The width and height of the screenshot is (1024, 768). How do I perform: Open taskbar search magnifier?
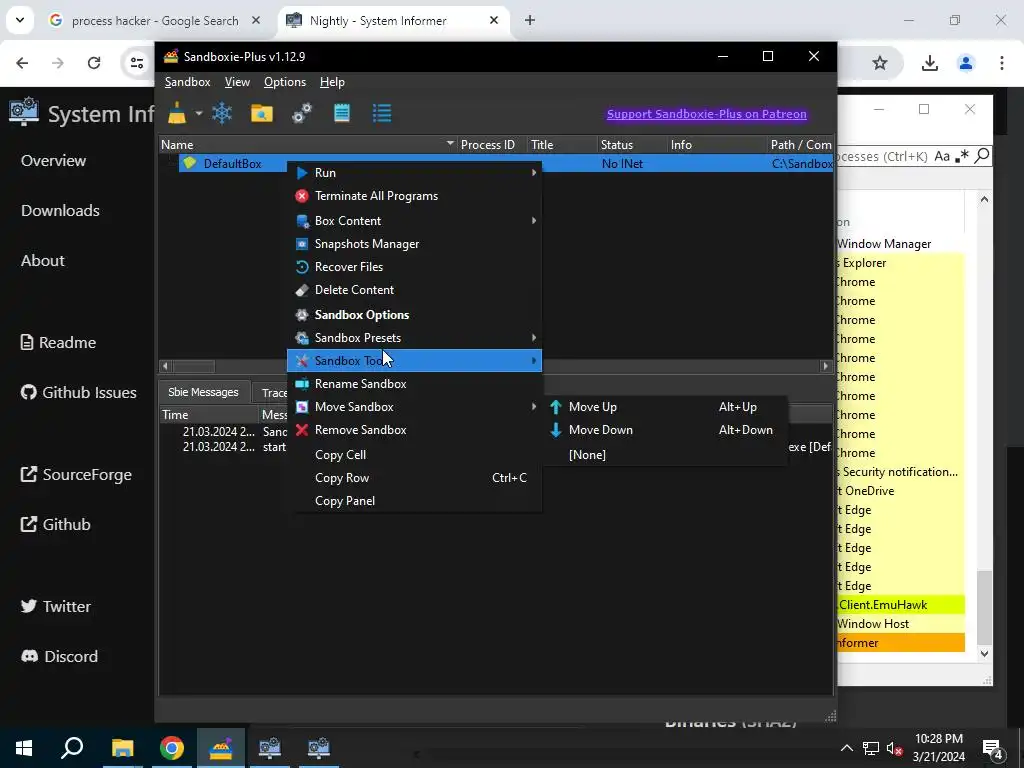(x=72, y=748)
